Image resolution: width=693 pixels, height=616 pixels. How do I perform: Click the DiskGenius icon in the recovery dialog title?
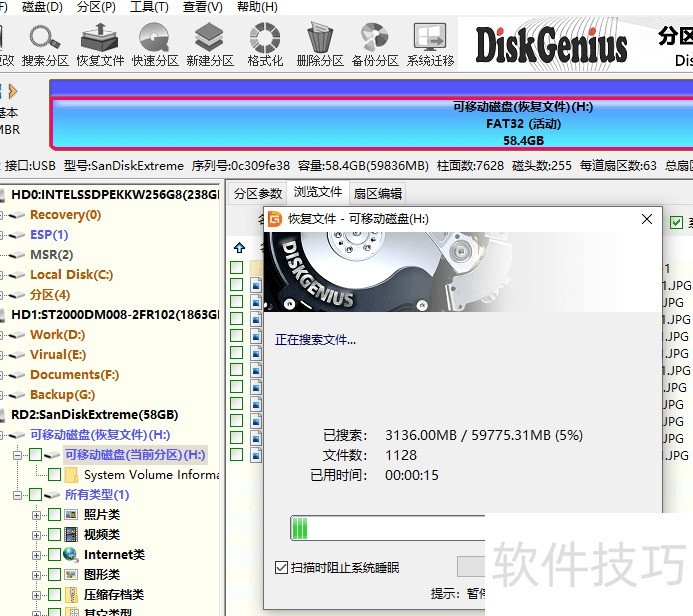pyautogui.click(x=275, y=219)
